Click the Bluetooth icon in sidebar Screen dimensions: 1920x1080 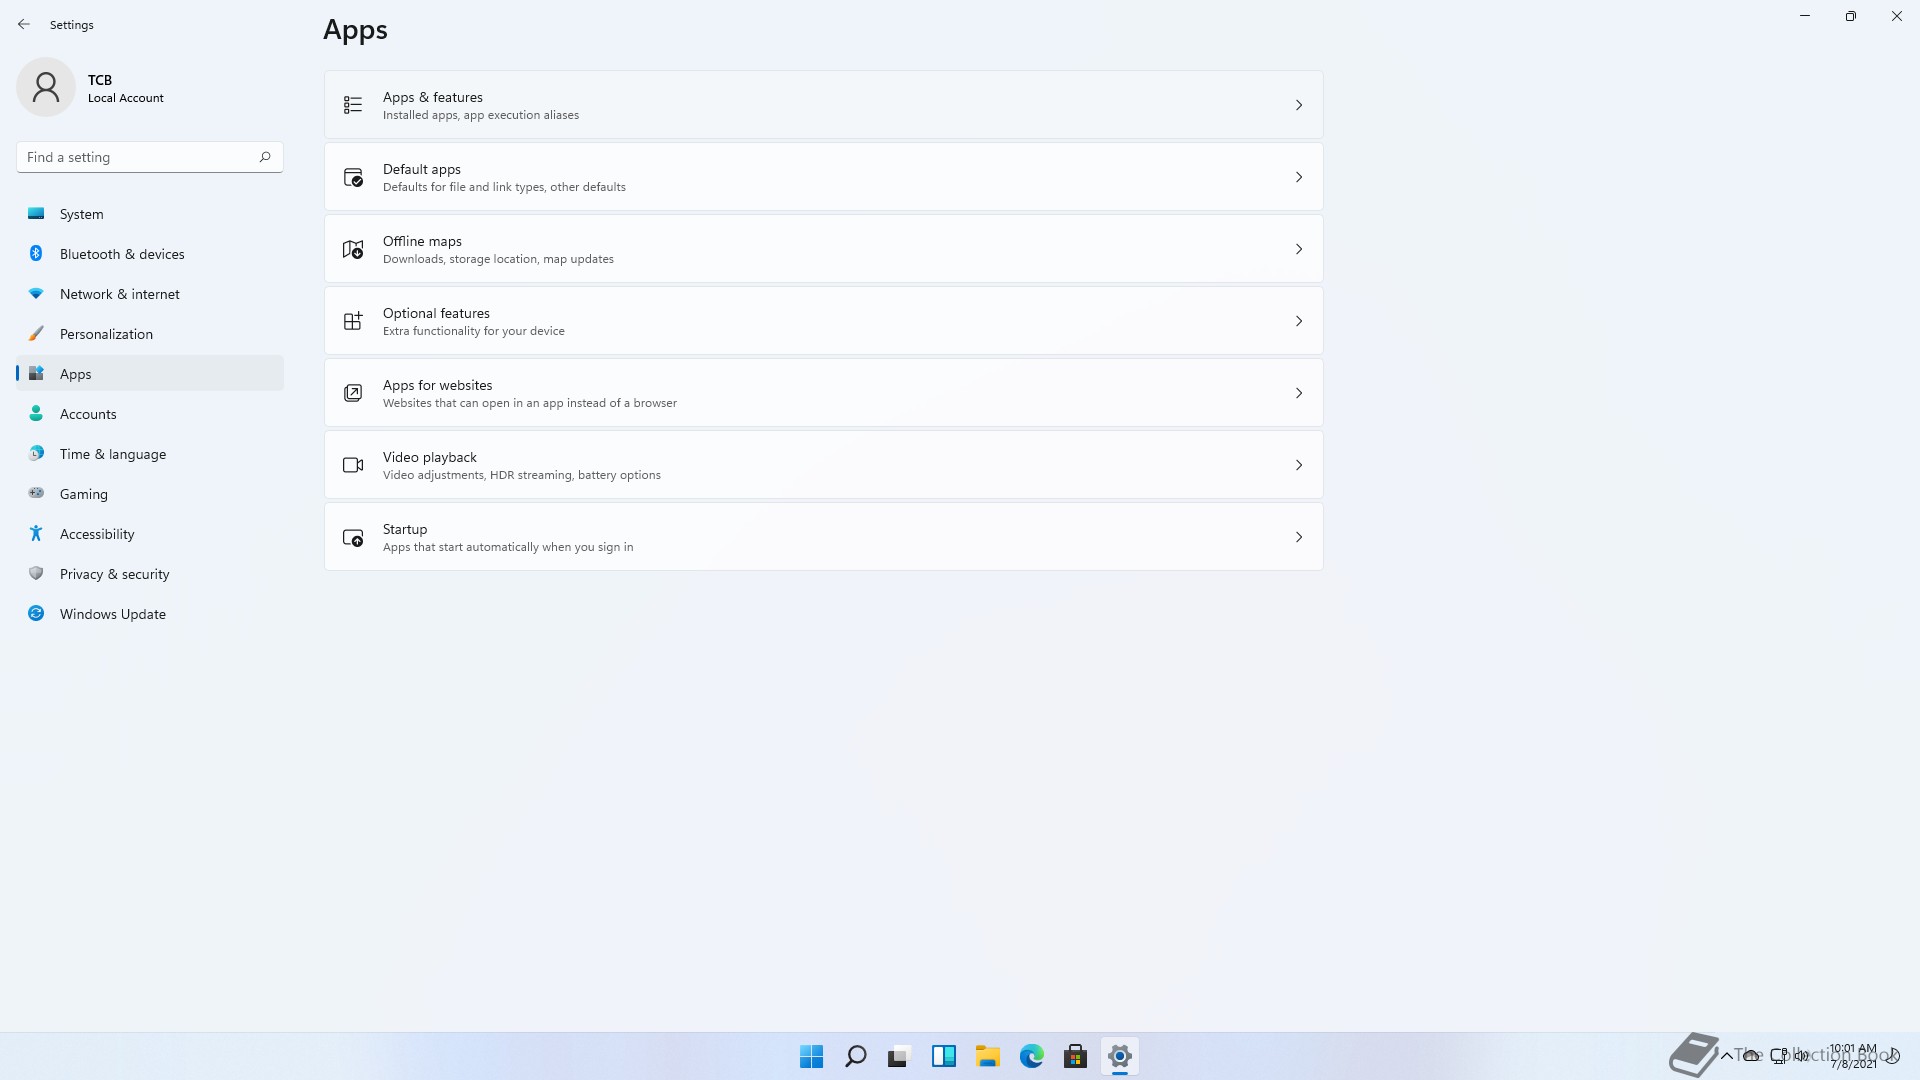point(36,253)
